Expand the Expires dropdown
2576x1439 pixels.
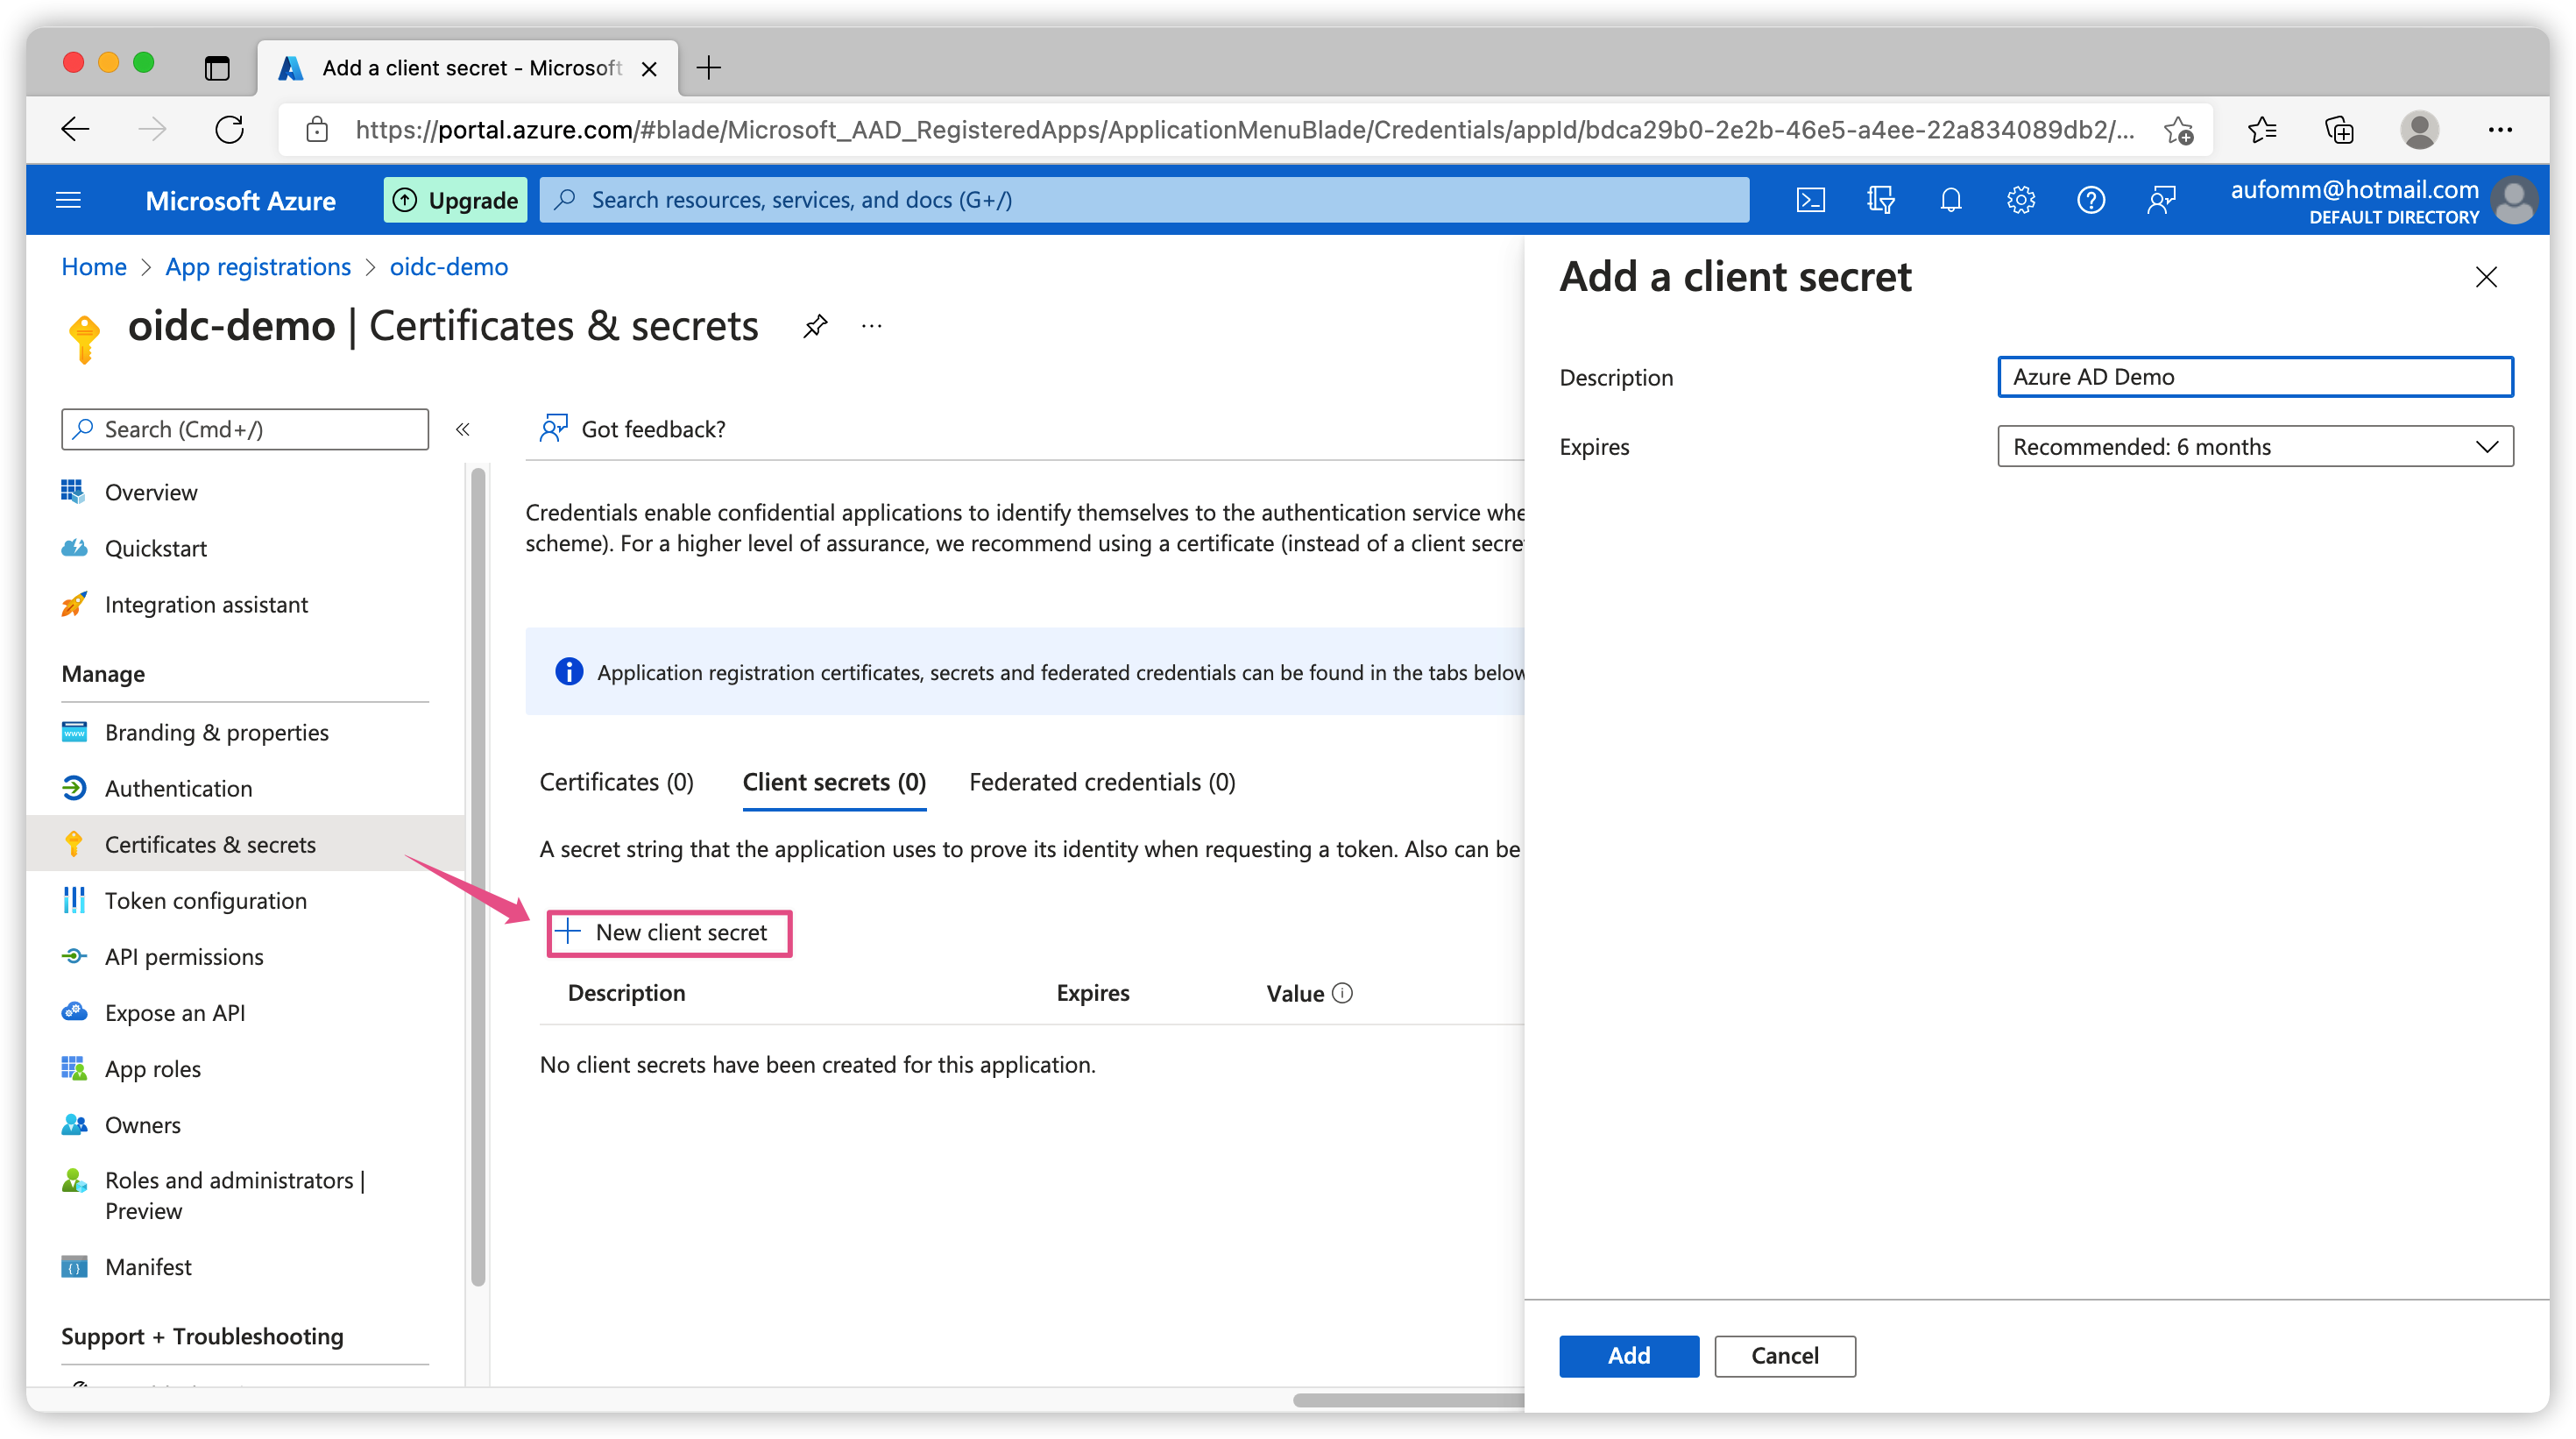pos(2254,447)
